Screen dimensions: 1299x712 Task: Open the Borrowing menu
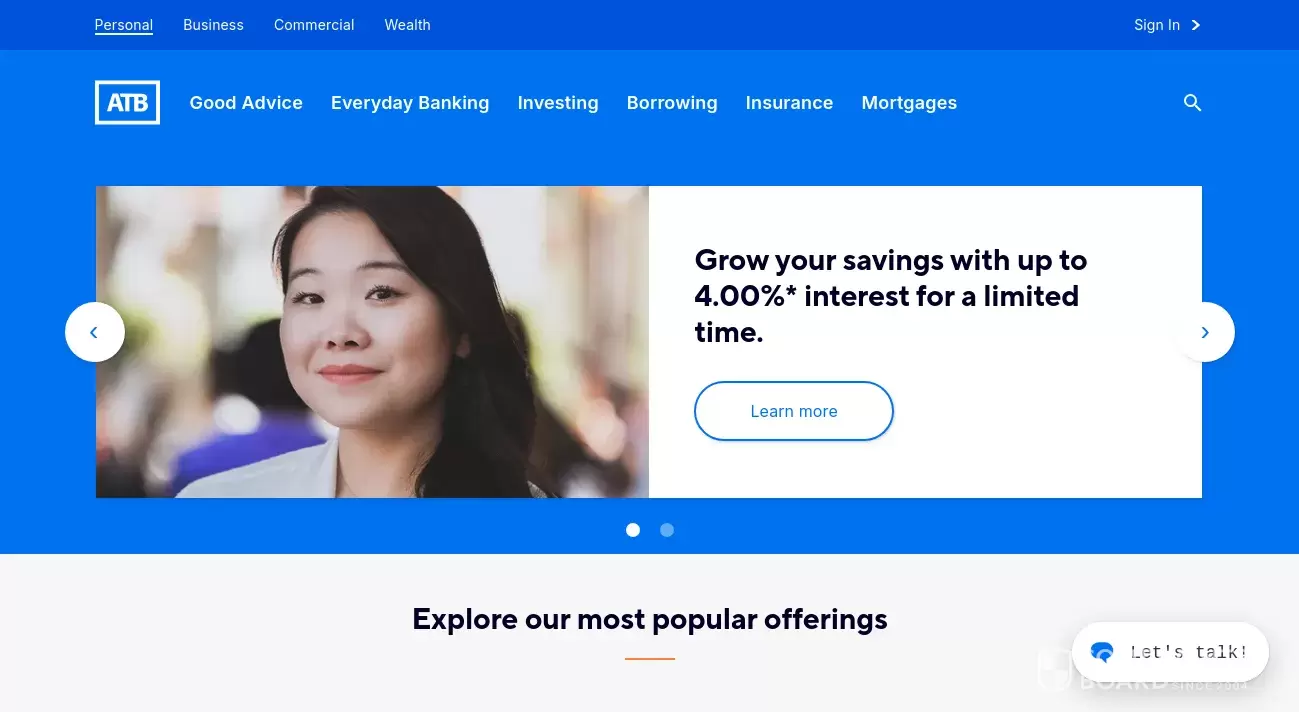tap(672, 103)
